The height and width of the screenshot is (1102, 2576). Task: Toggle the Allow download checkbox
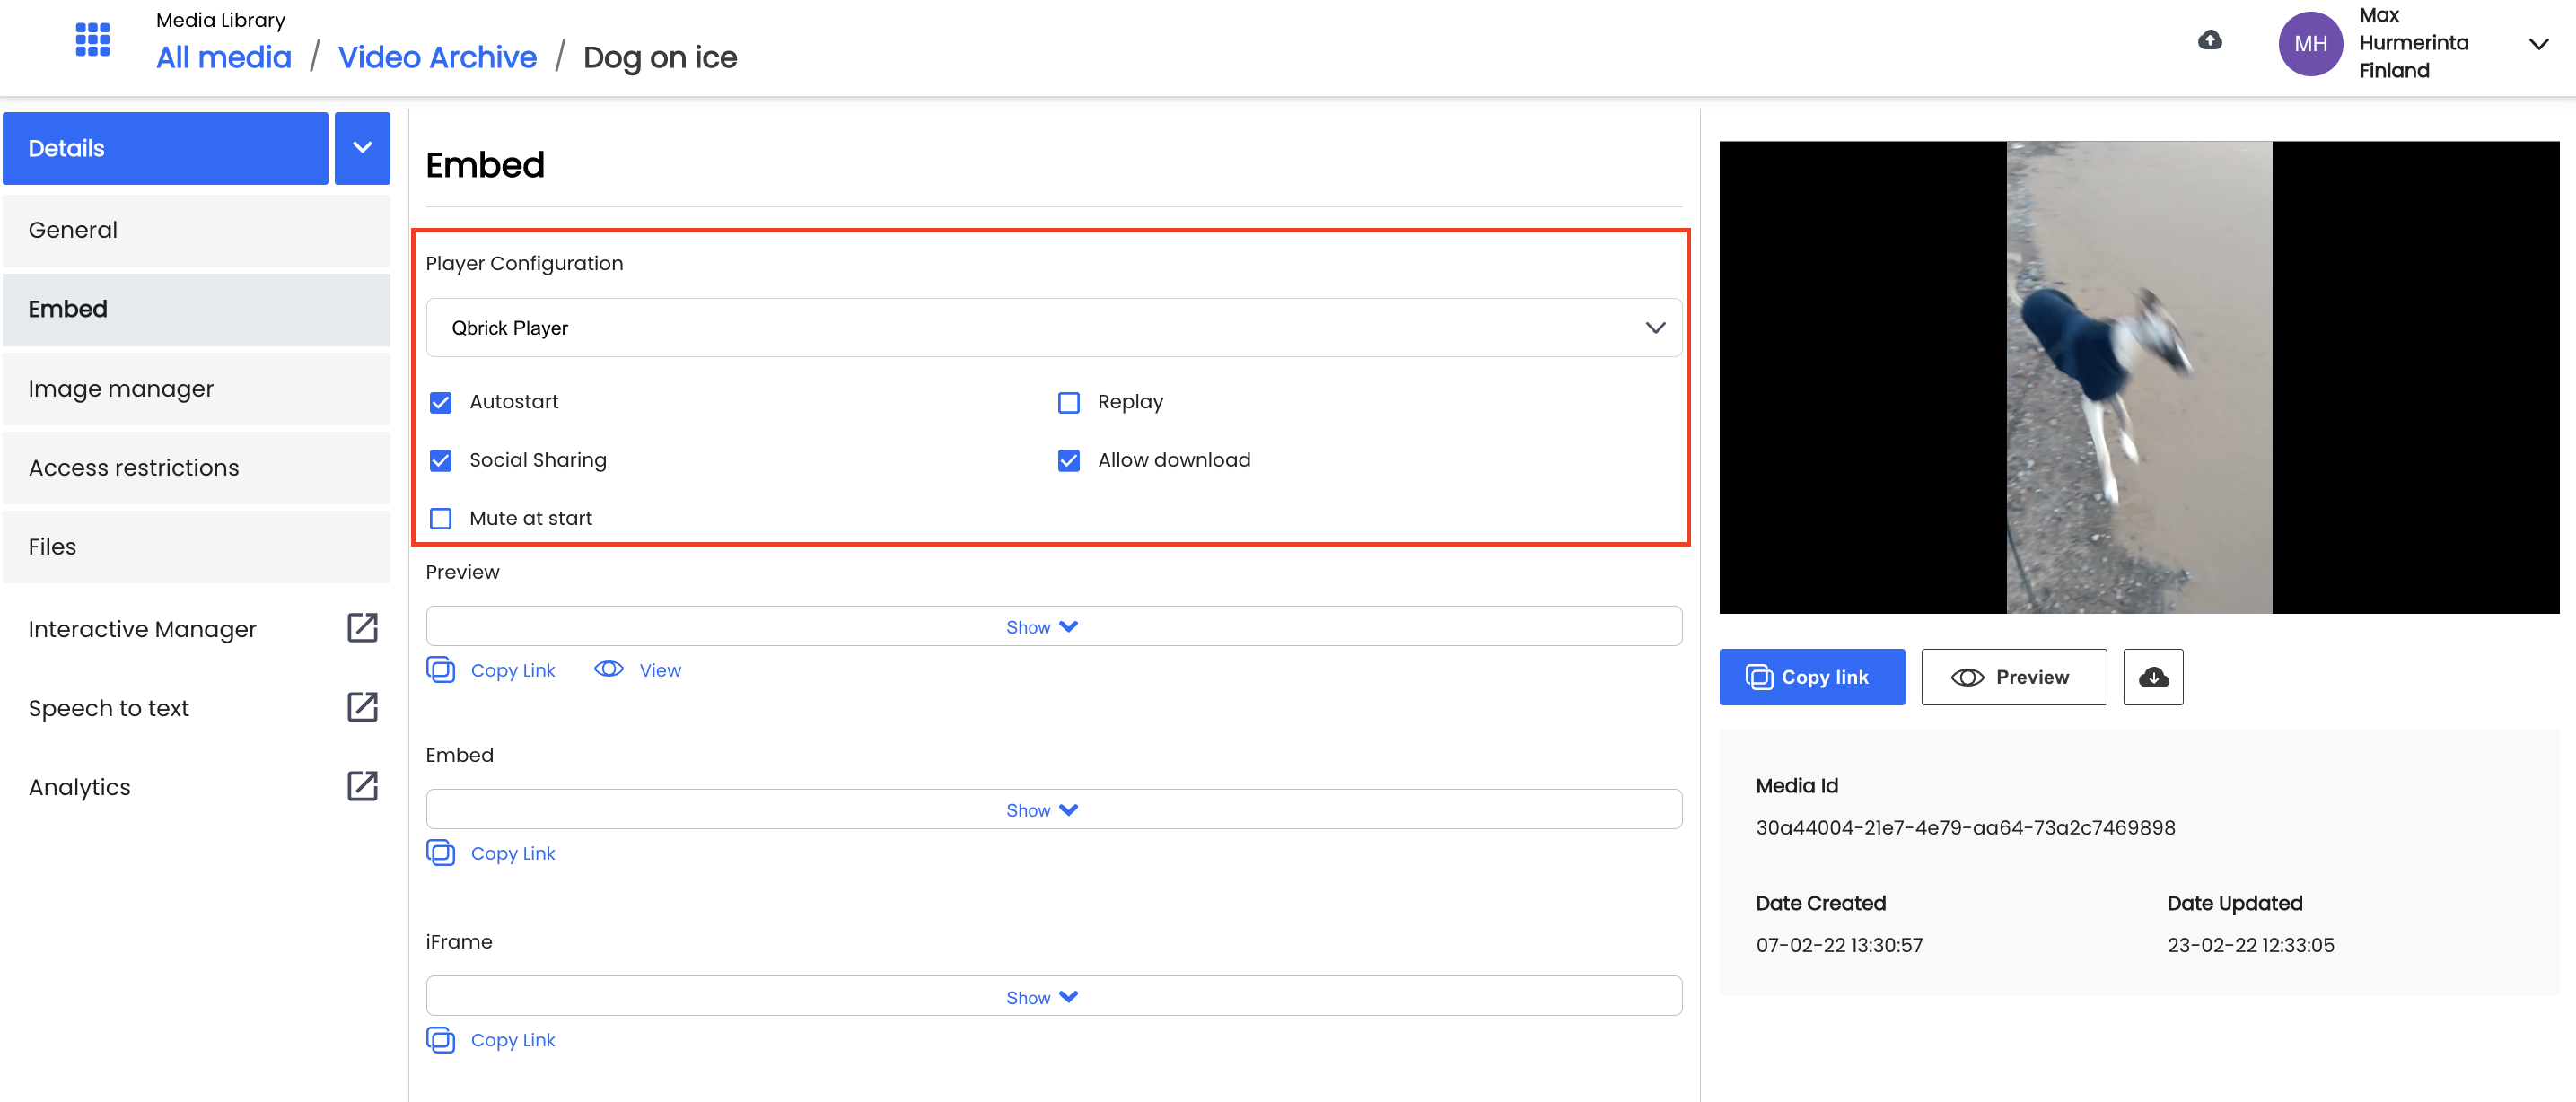point(1068,461)
